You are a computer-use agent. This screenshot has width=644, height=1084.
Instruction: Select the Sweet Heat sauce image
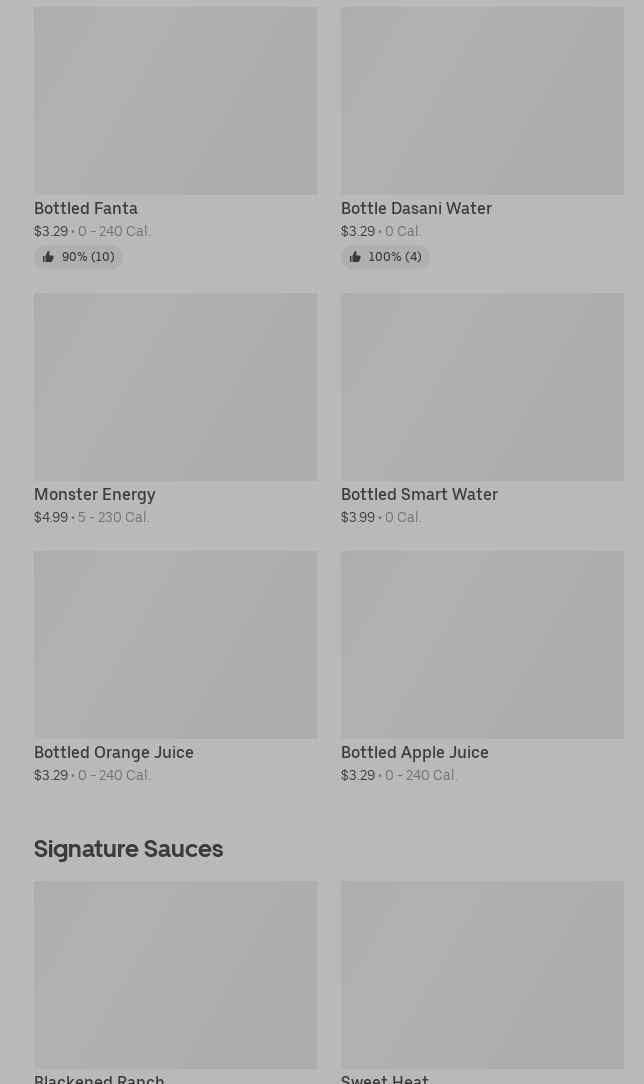(x=482, y=974)
